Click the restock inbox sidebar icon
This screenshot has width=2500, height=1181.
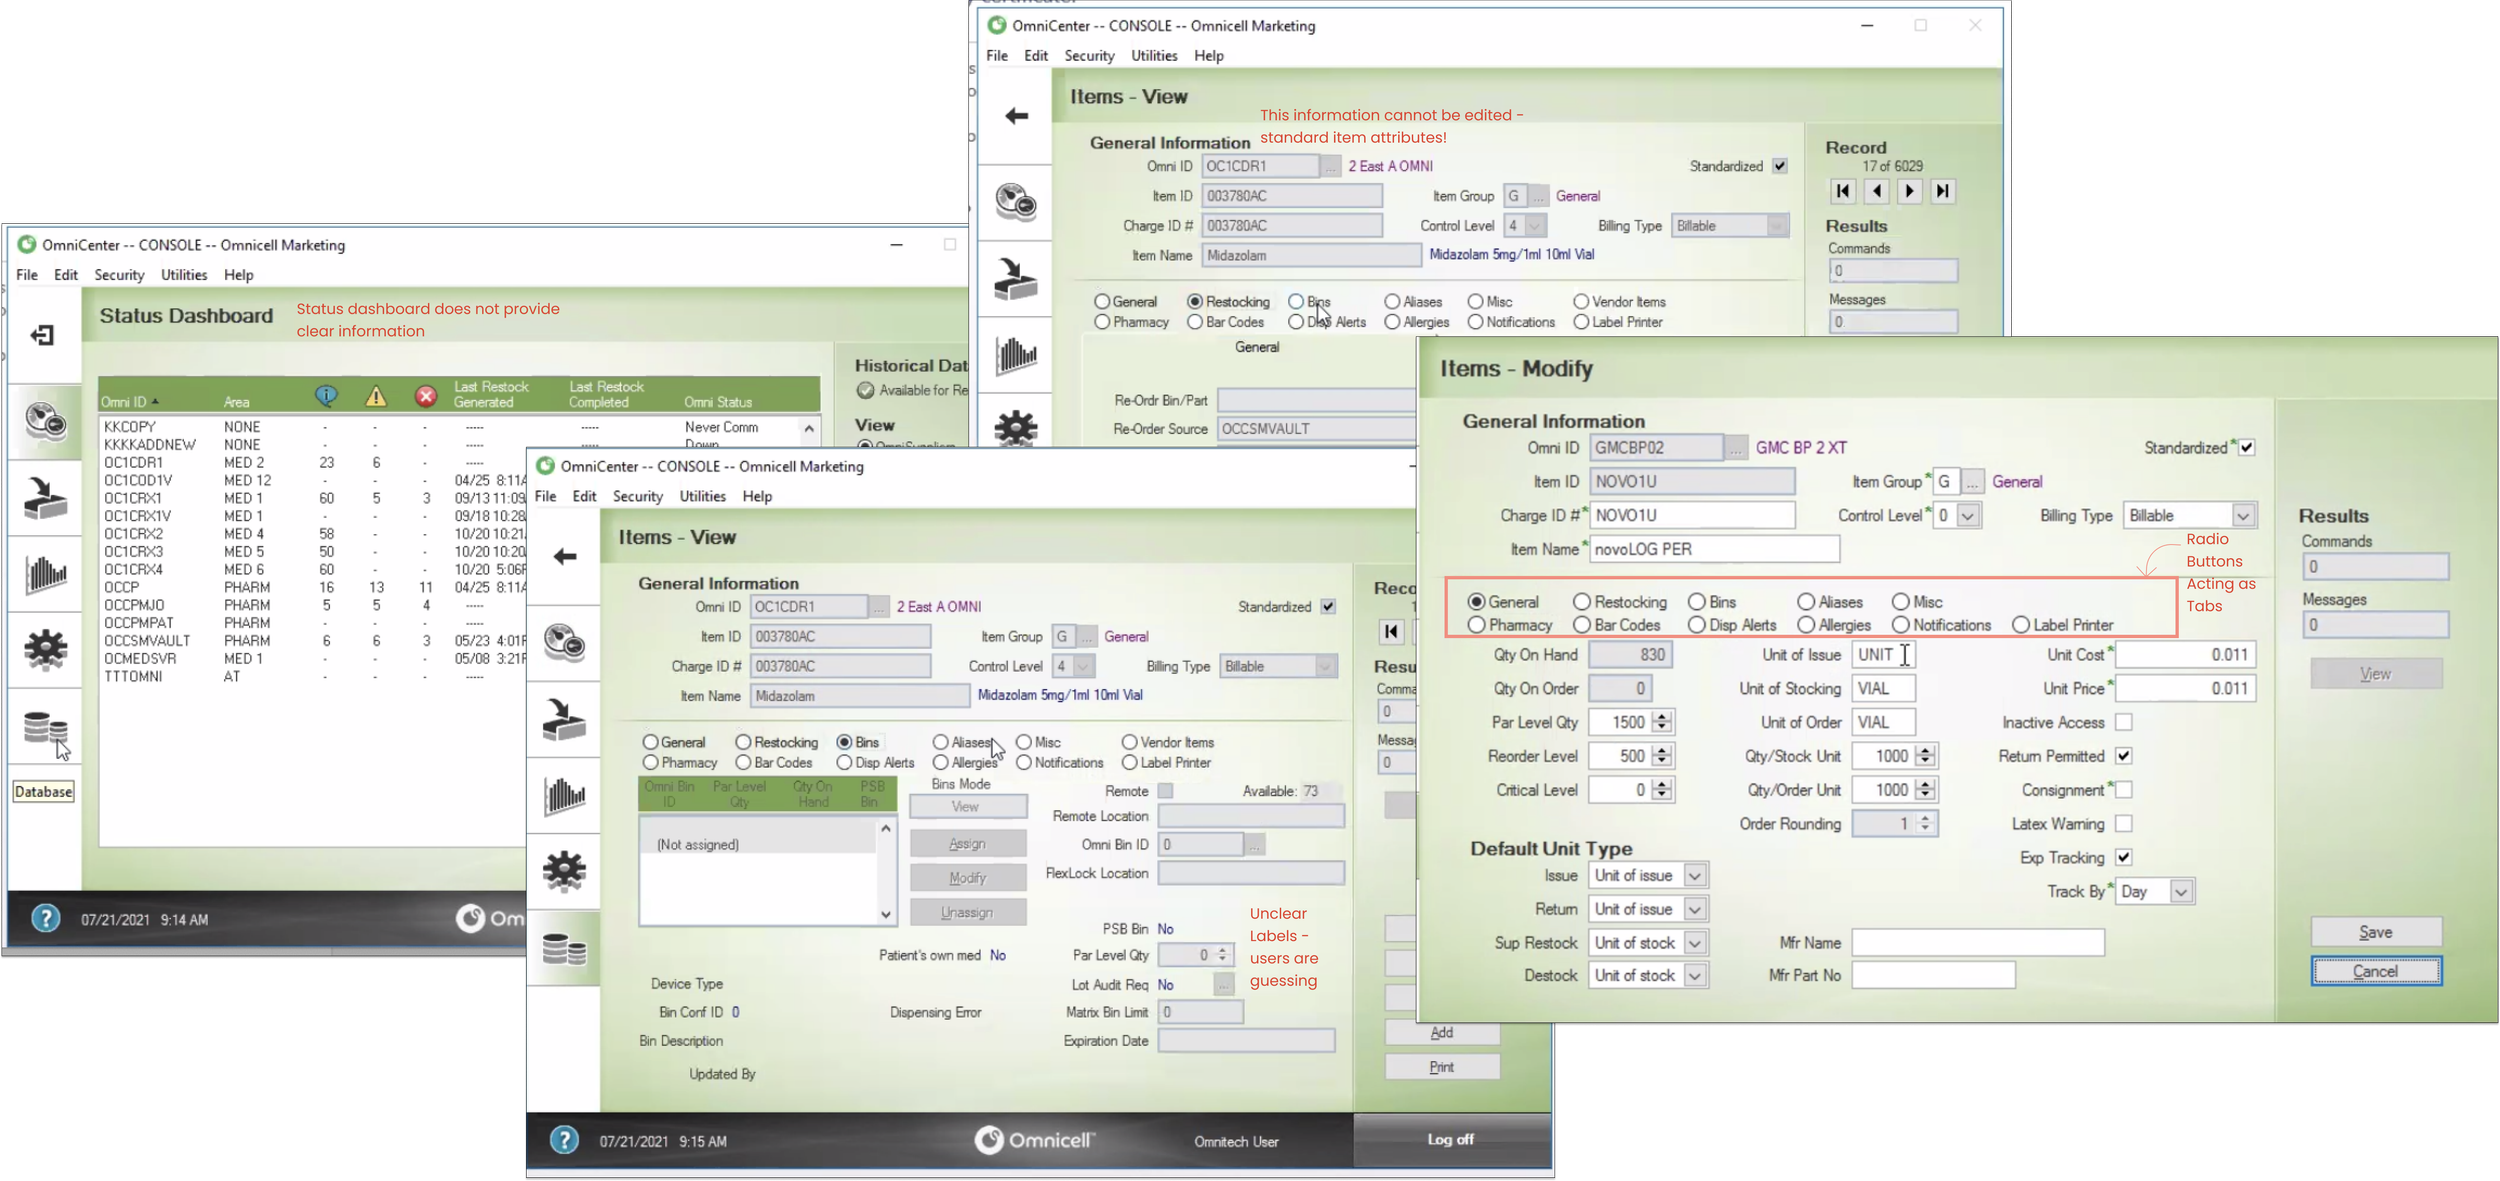[x=44, y=498]
